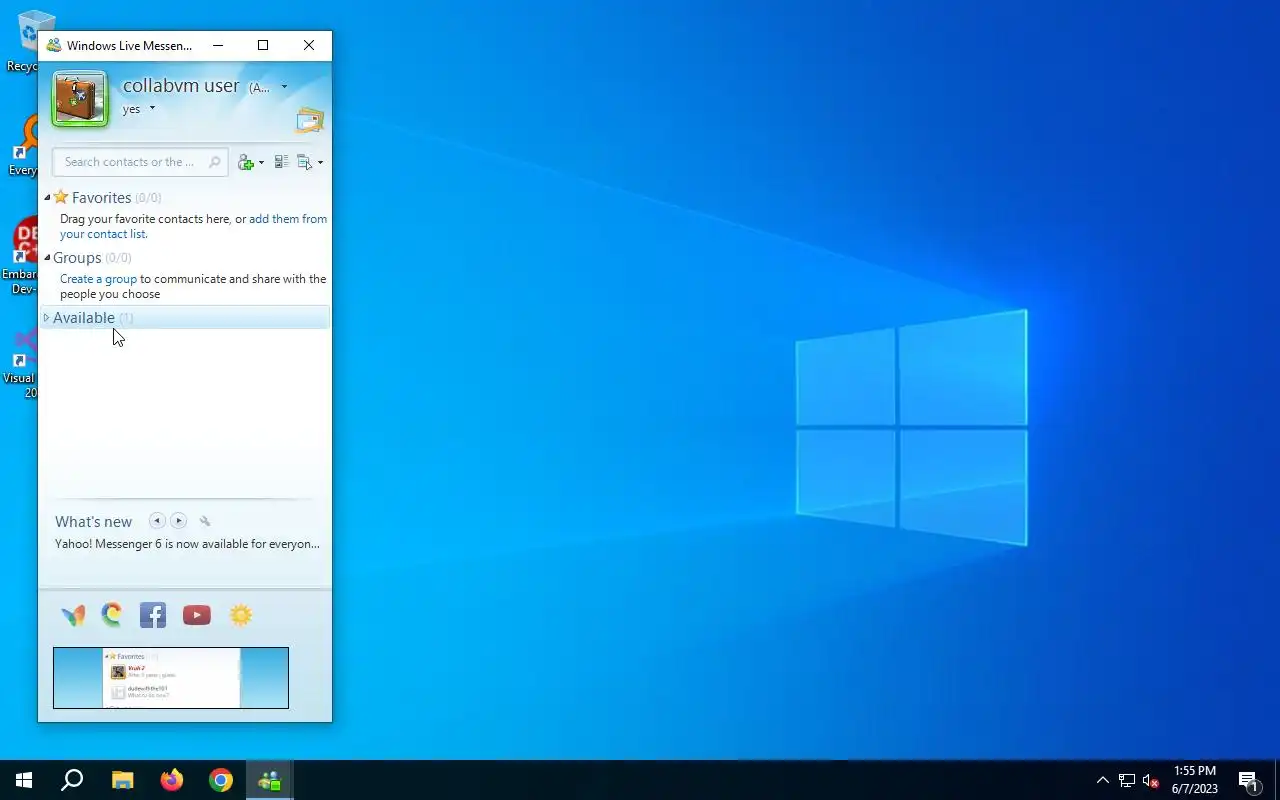Open the email inbox envelope icon

pyautogui.click(x=310, y=121)
